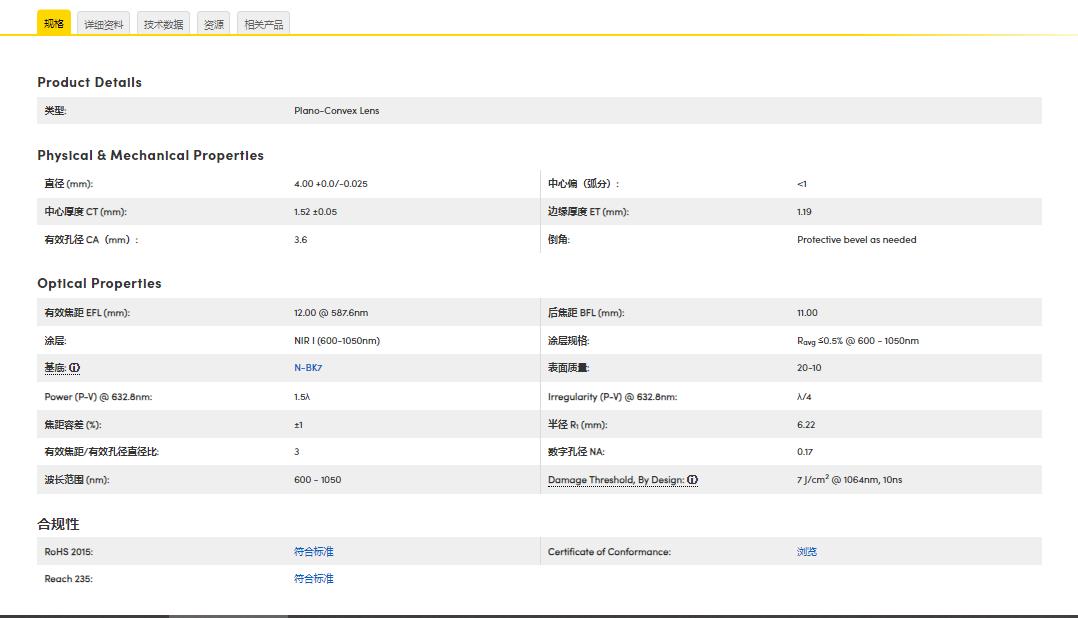Click the RoHS 2015 符合标准 link
The image size is (1078, 618).
tap(313, 552)
